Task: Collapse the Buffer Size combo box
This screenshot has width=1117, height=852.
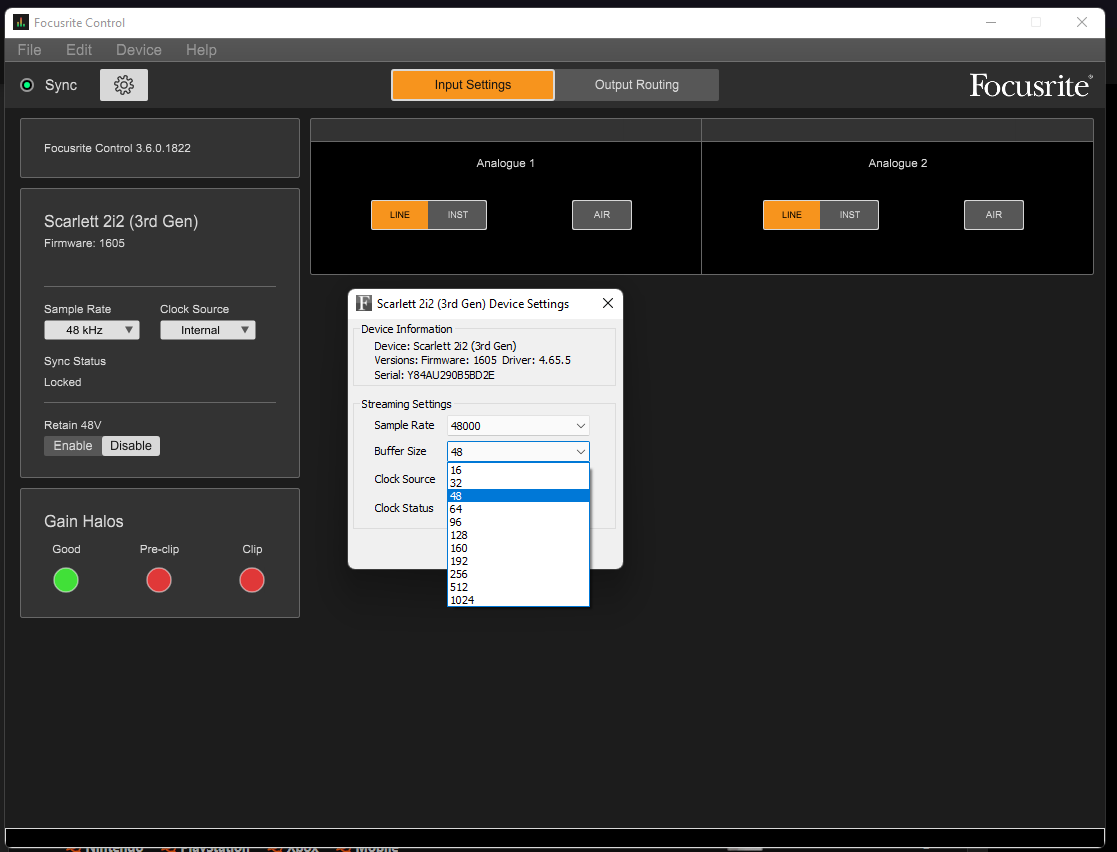Action: tap(518, 452)
